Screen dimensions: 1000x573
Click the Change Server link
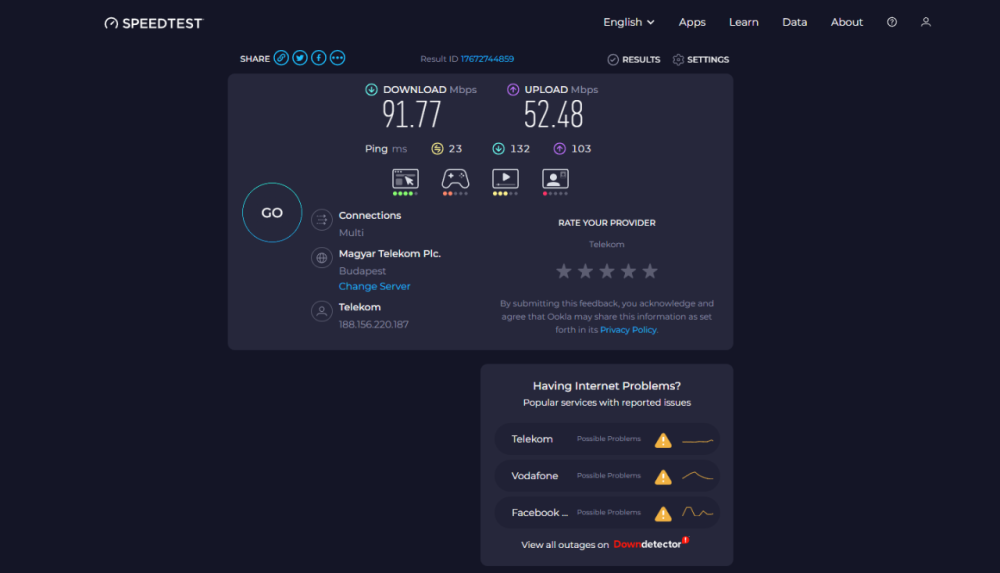coord(374,286)
